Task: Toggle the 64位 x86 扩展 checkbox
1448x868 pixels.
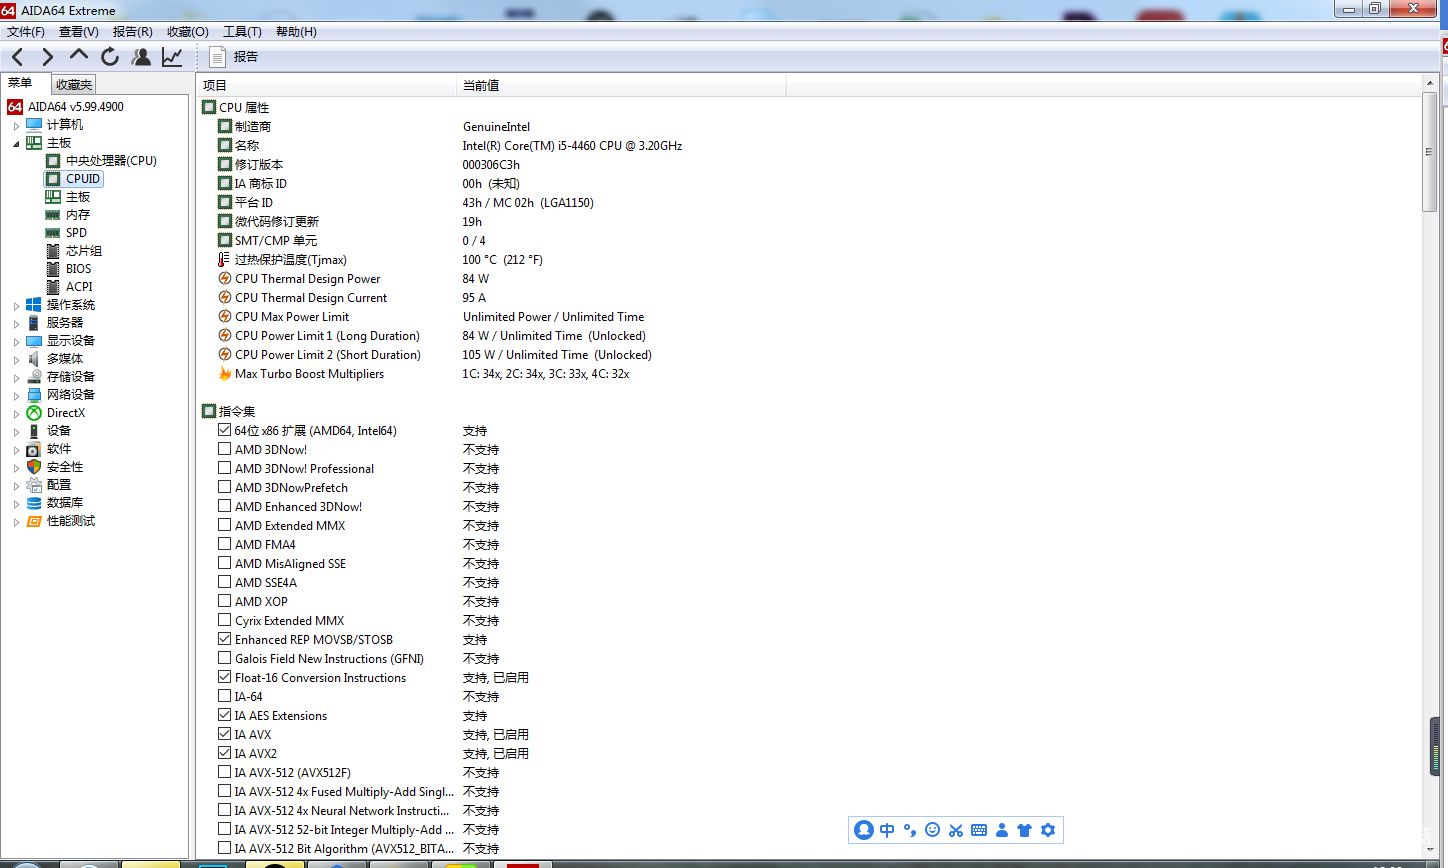Action: pos(224,430)
